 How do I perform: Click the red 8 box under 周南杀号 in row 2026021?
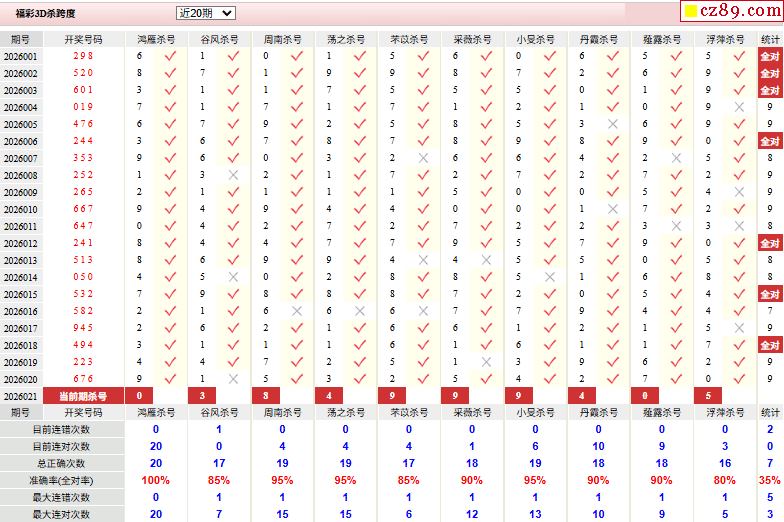(266, 396)
